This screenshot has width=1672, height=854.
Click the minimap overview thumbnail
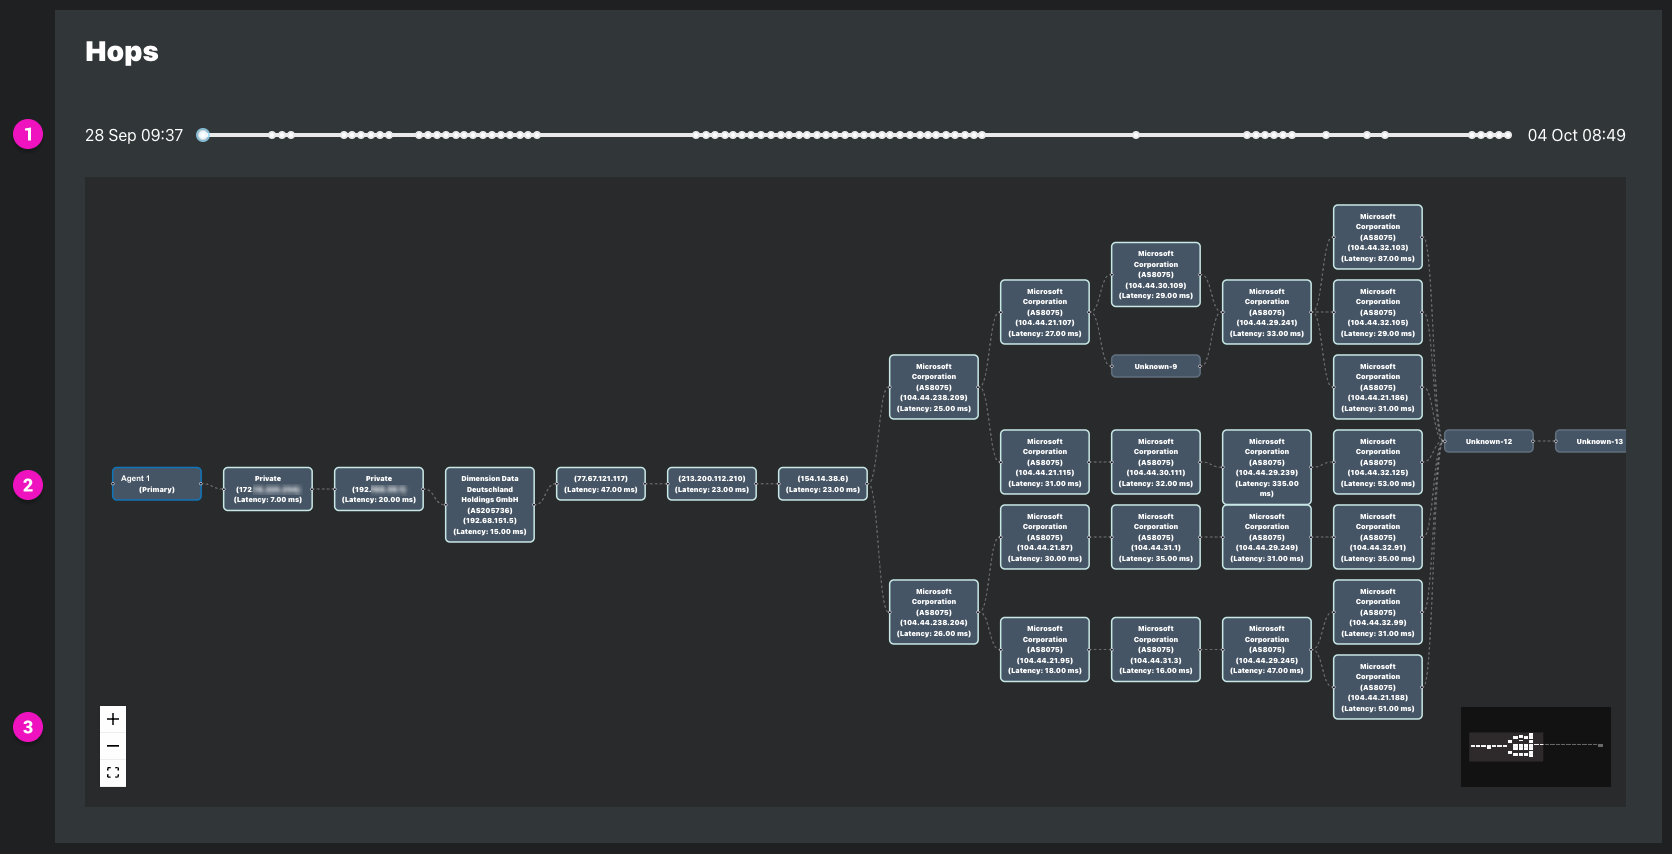tap(1535, 747)
